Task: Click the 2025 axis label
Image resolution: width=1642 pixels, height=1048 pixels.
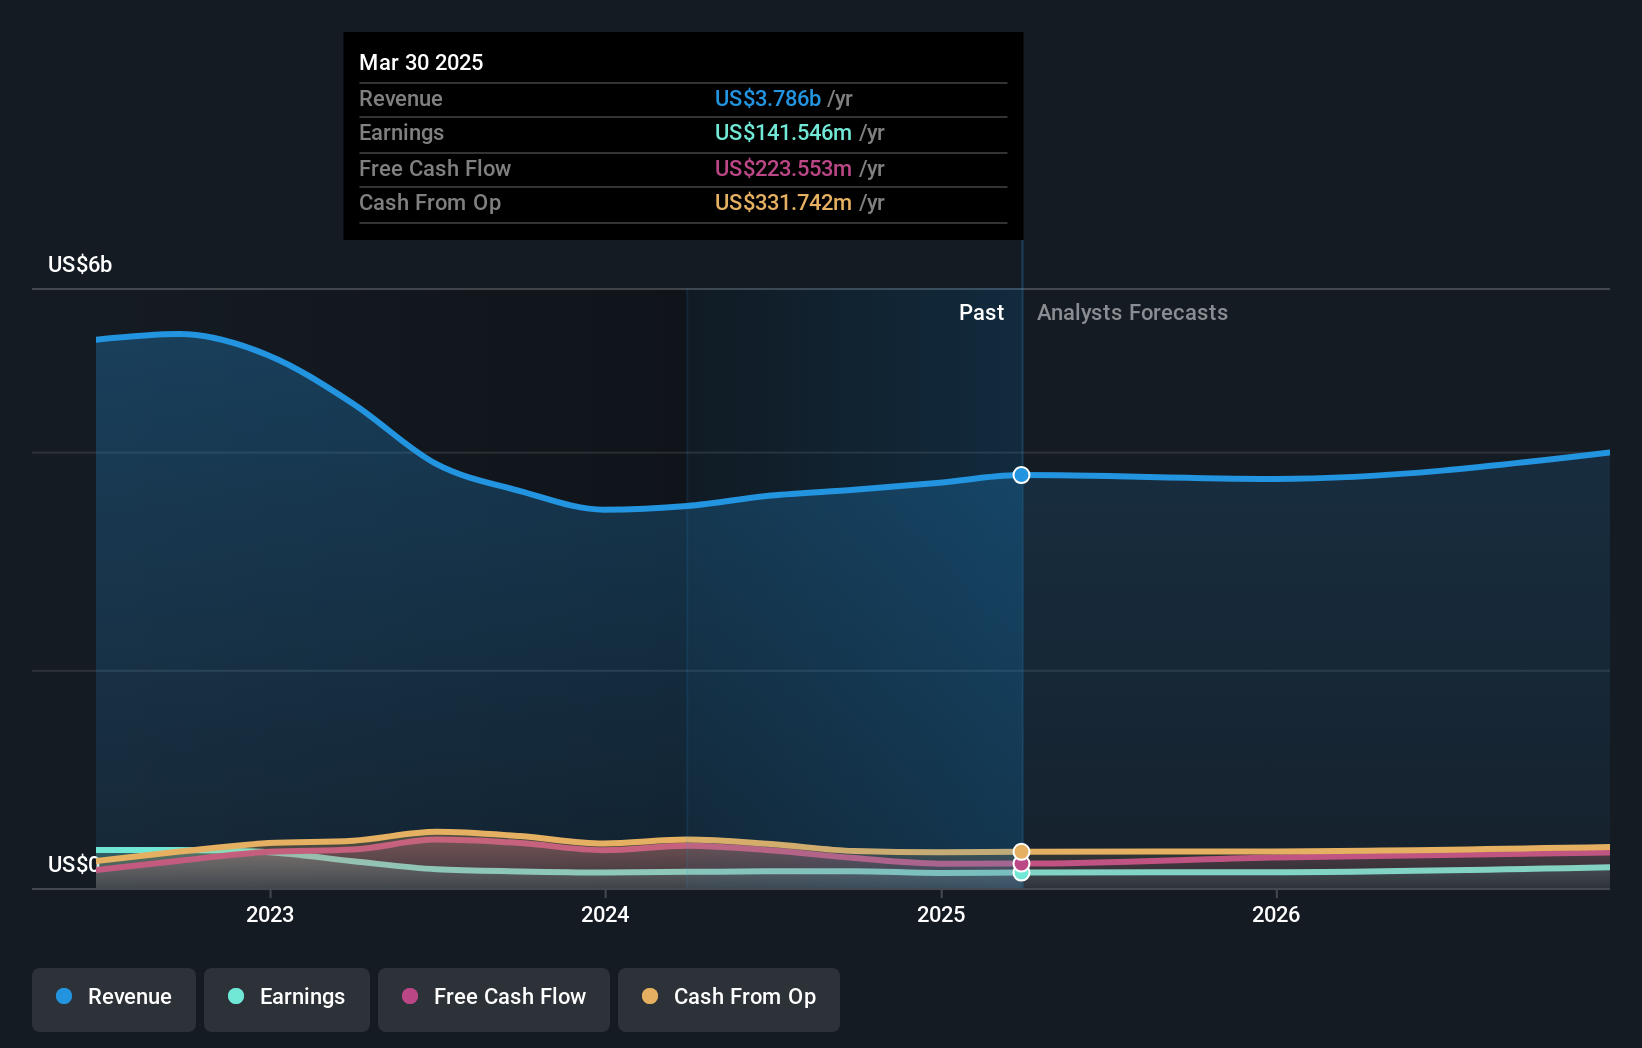Action: click(941, 914)
